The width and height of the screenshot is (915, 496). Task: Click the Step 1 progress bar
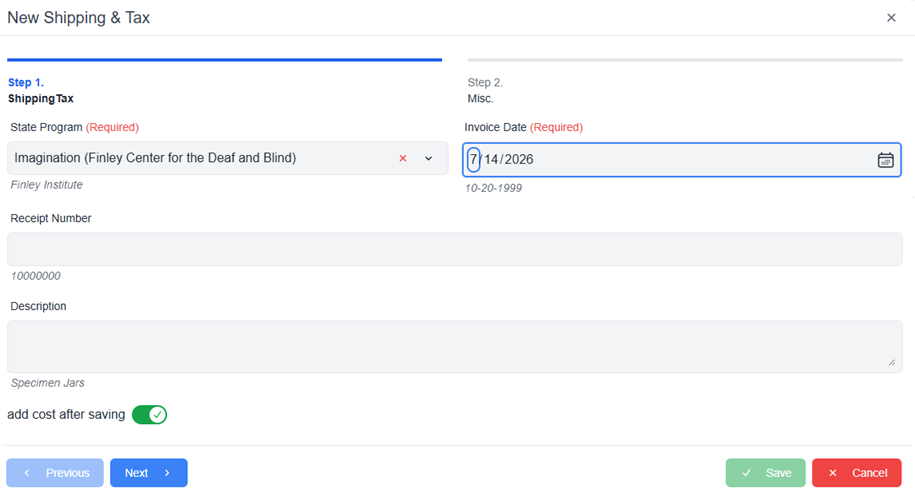(225, 60)
